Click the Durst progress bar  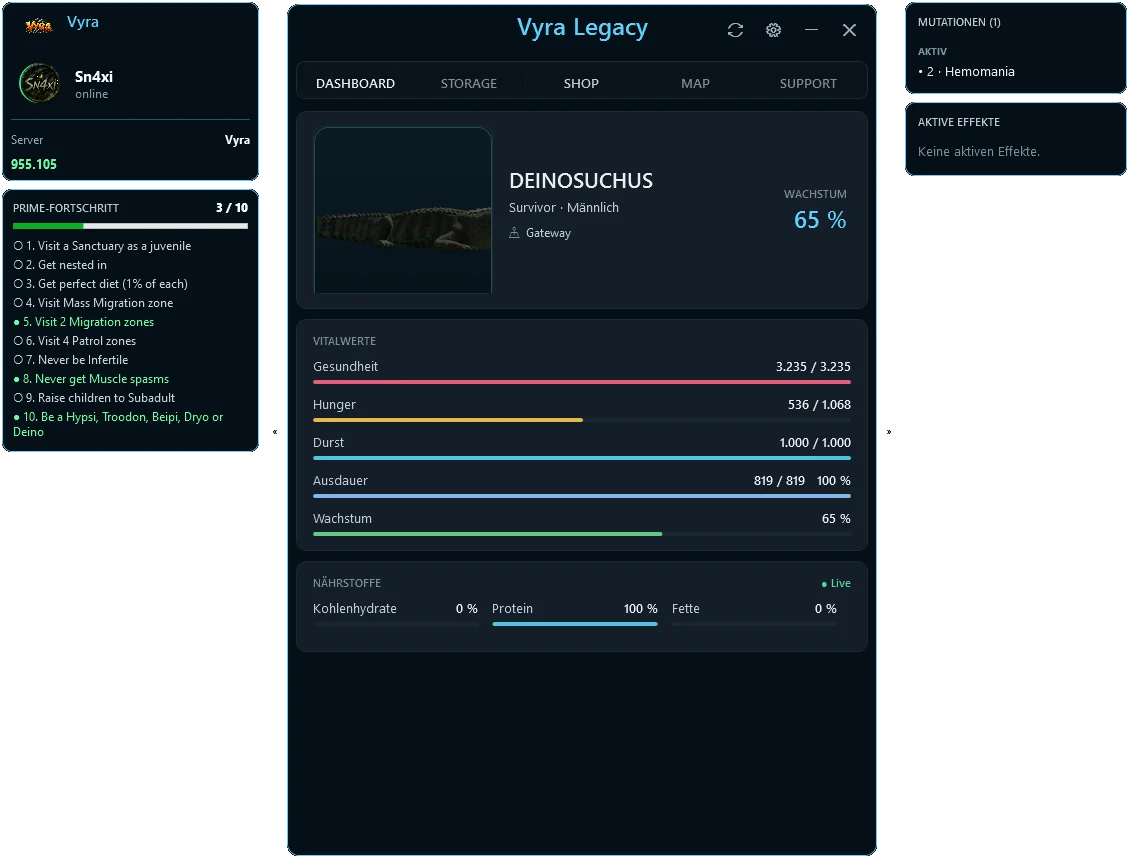[x=582, y=458]
